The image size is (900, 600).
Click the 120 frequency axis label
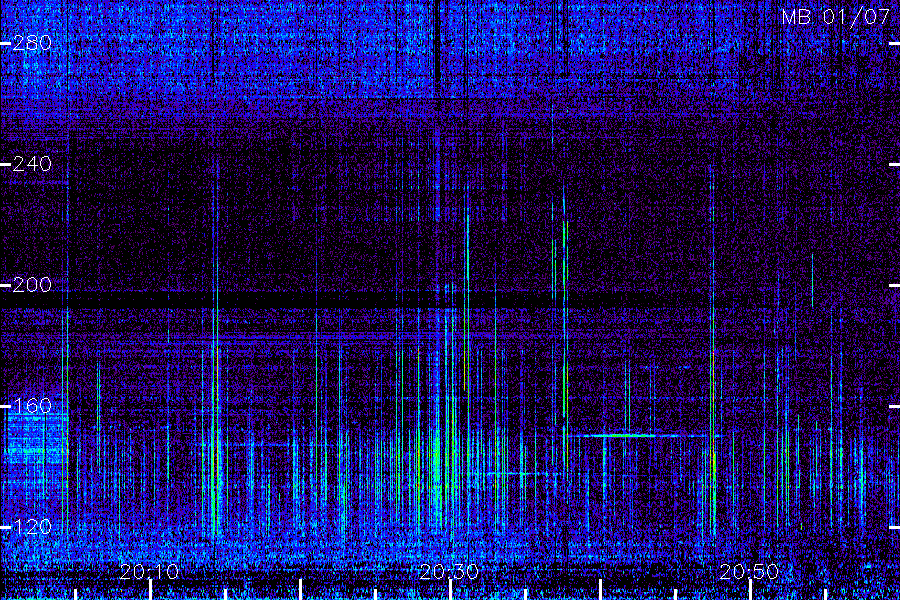click(x=32, y=527)
